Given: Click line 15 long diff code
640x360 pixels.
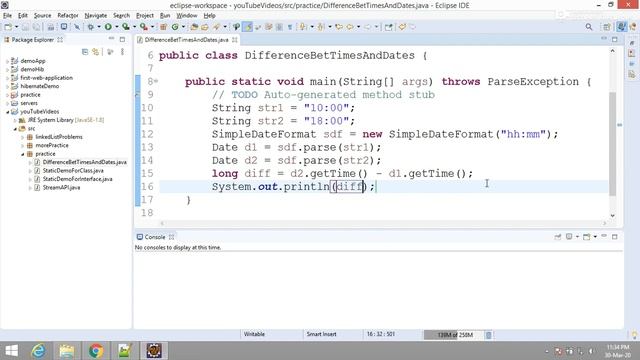Looking at the screenshot, I should point(342,173).
